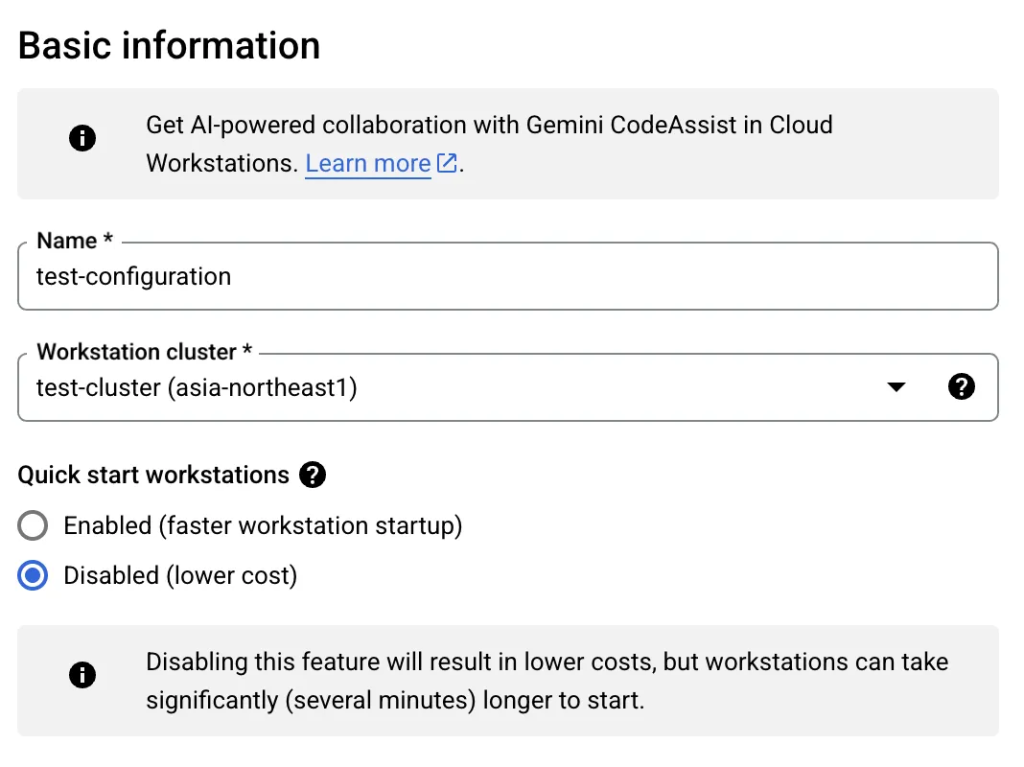Click the external link icon beside Learn more

(x=447, y=163)
